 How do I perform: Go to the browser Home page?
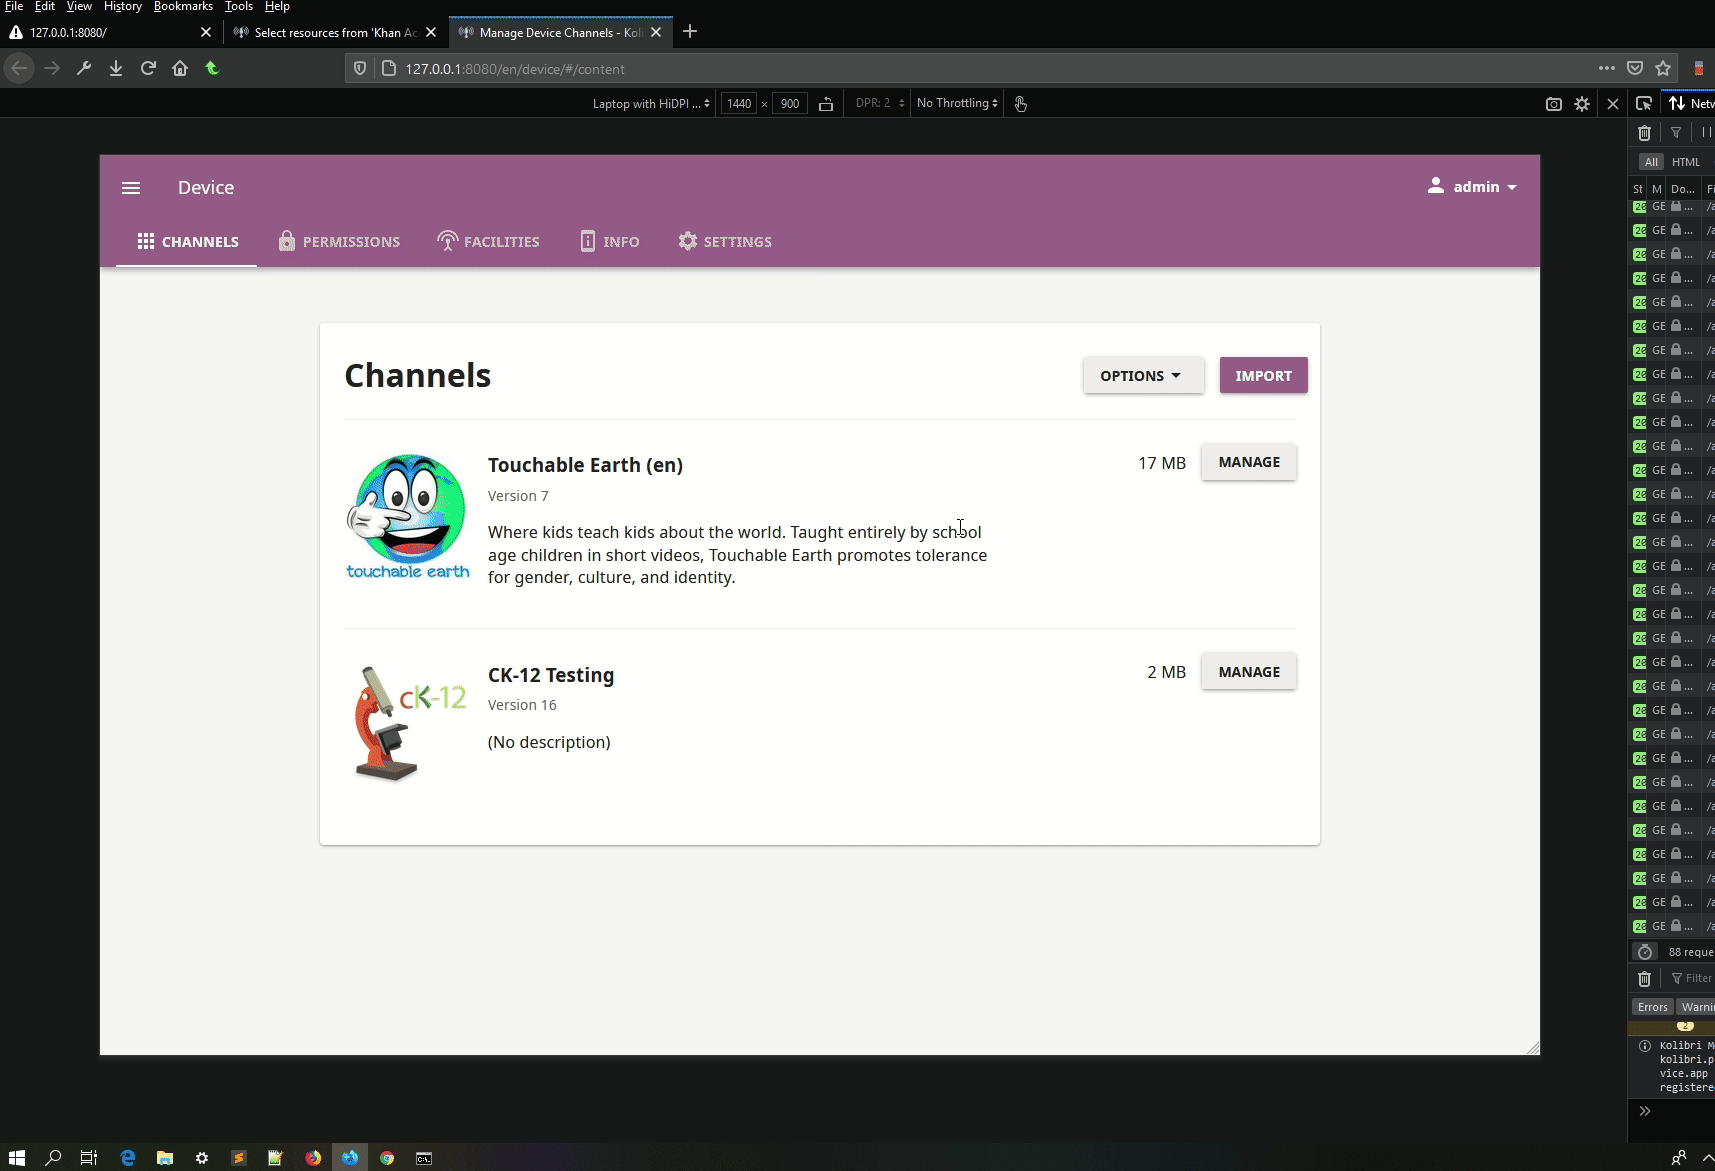[180, 68]
